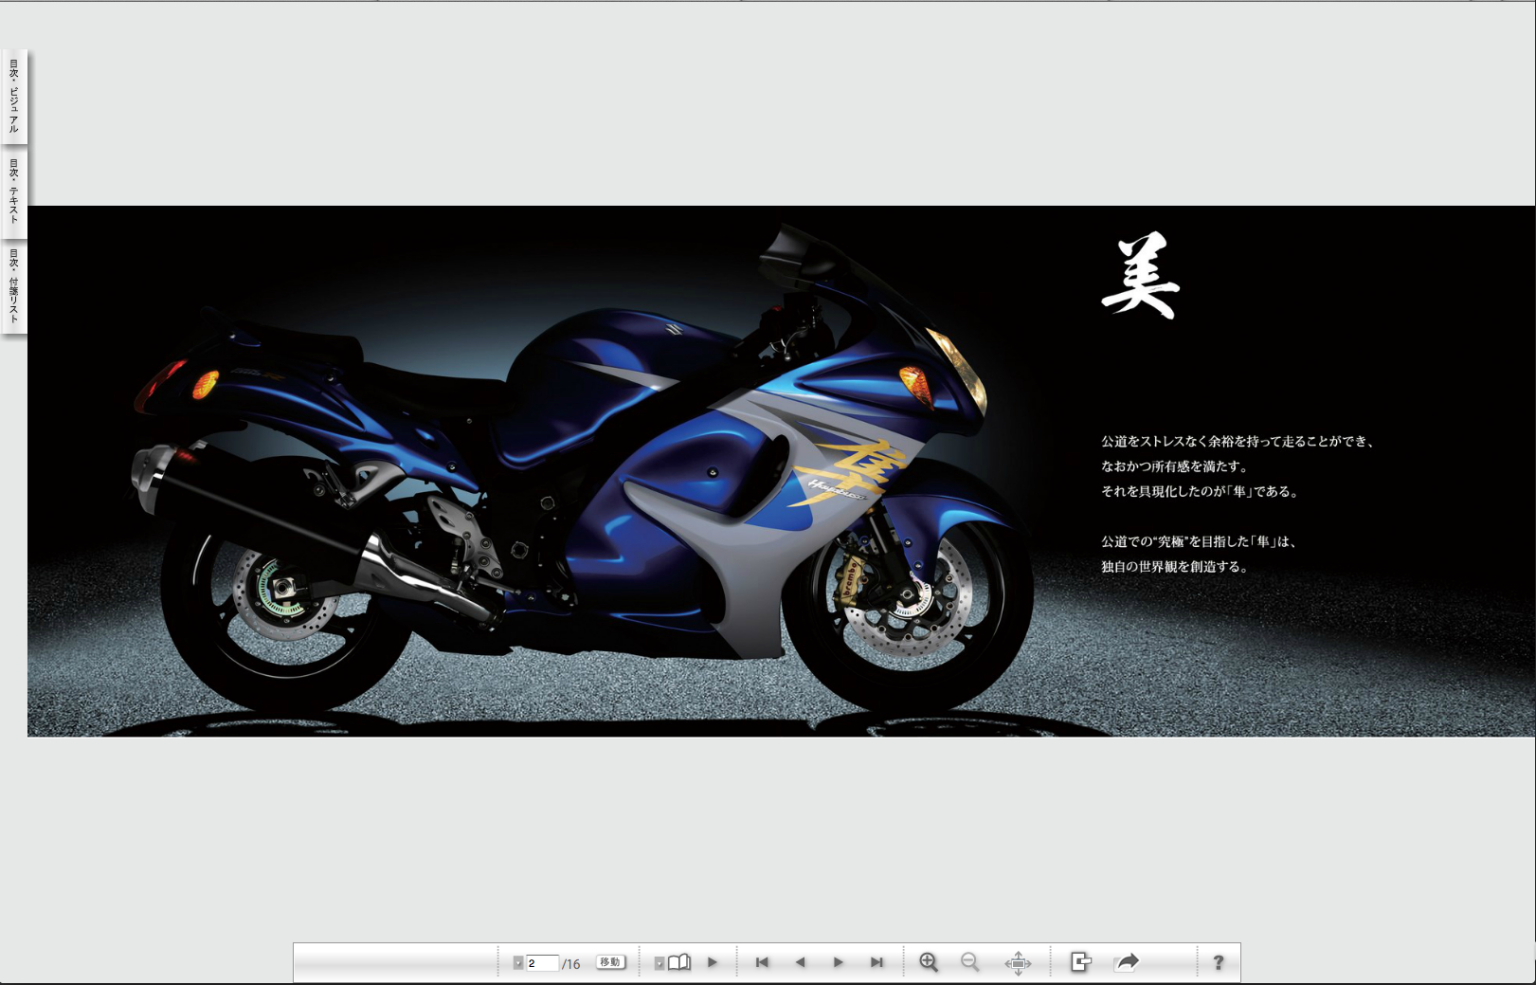Click the 移動 go-to-page button
The height and width of the screenshot is (985, 1536).
610,962
